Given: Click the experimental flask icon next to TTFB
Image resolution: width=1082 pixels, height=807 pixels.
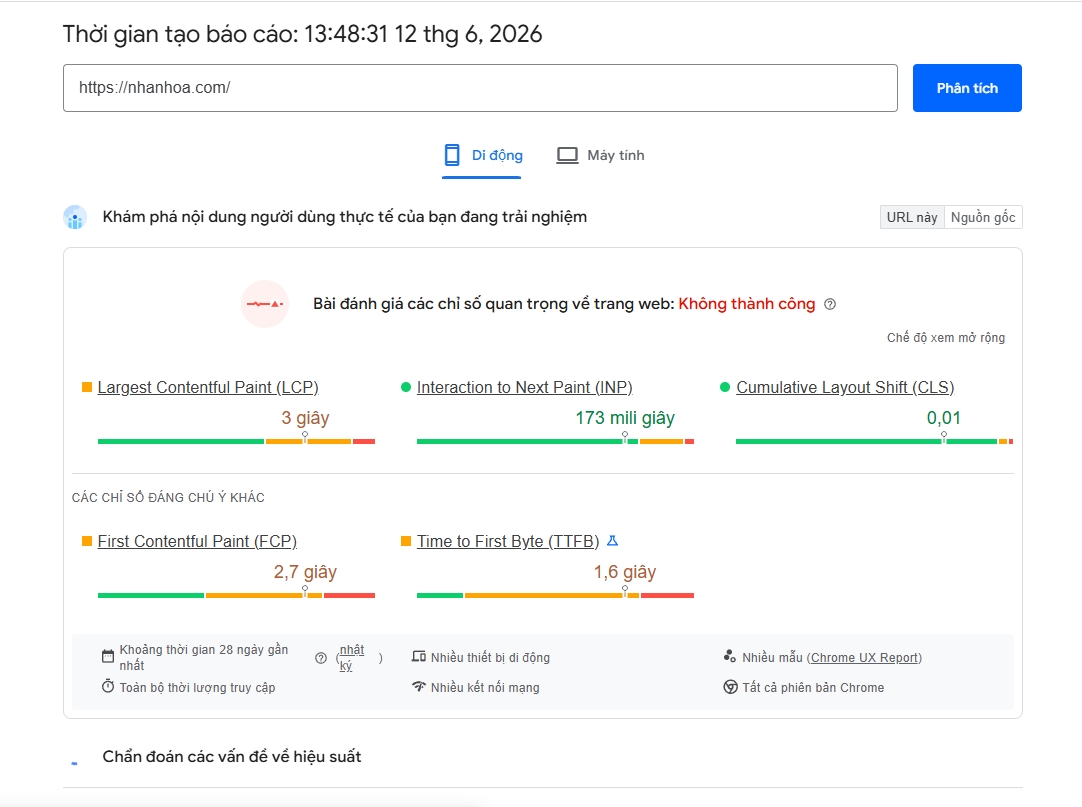Looking at the screenshot, I should point(612,541).
